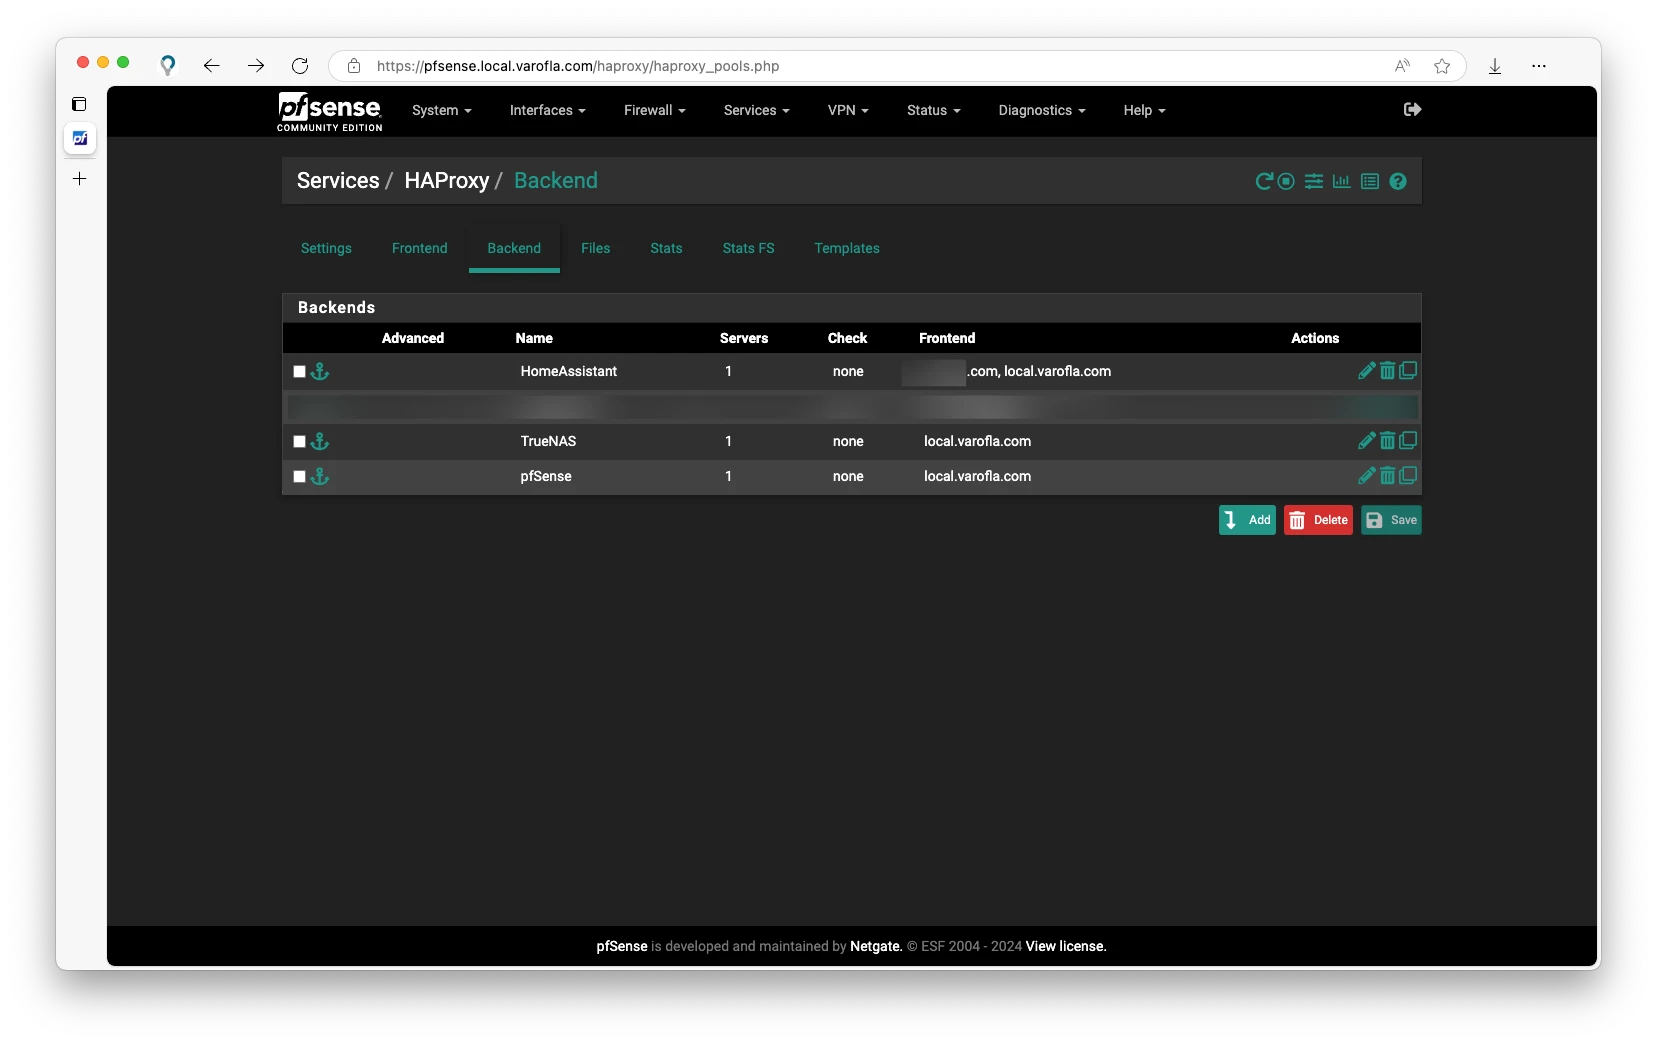This screenshot has height=1044, width=1657.
Task: Click the stop service icon in header
Action: tap(1286, 181)
